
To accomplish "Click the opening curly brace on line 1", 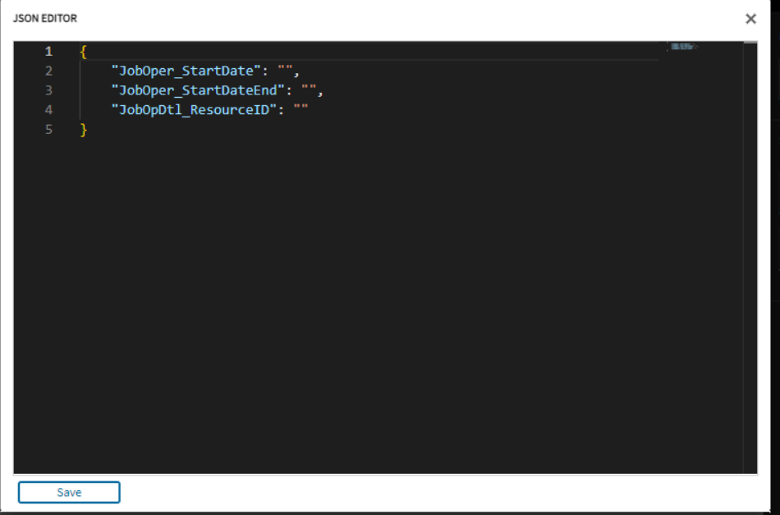I will point(83,51).
